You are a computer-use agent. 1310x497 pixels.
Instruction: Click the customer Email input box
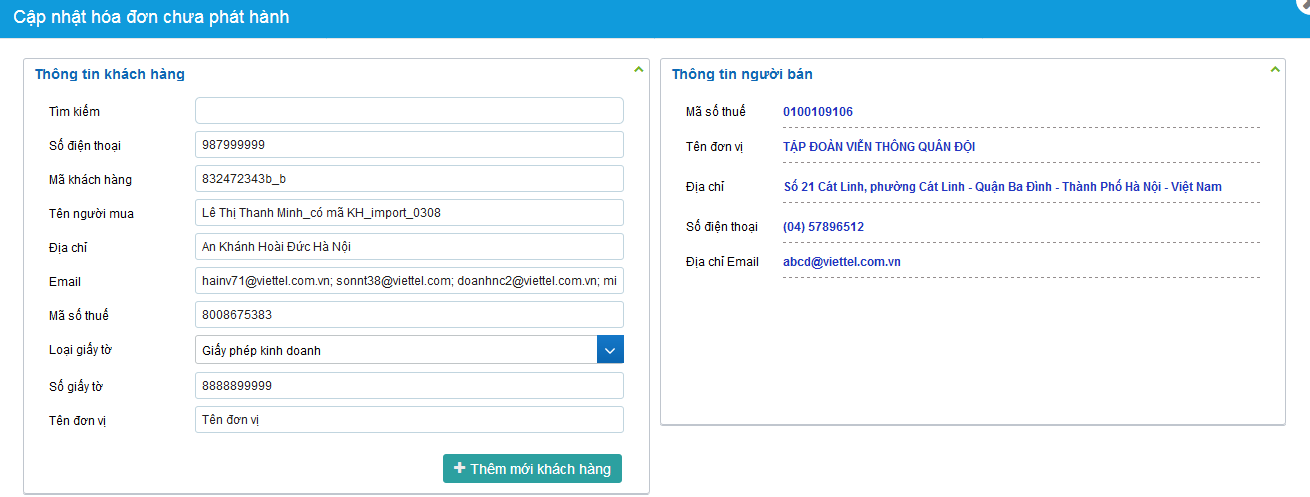pos(409,282)
